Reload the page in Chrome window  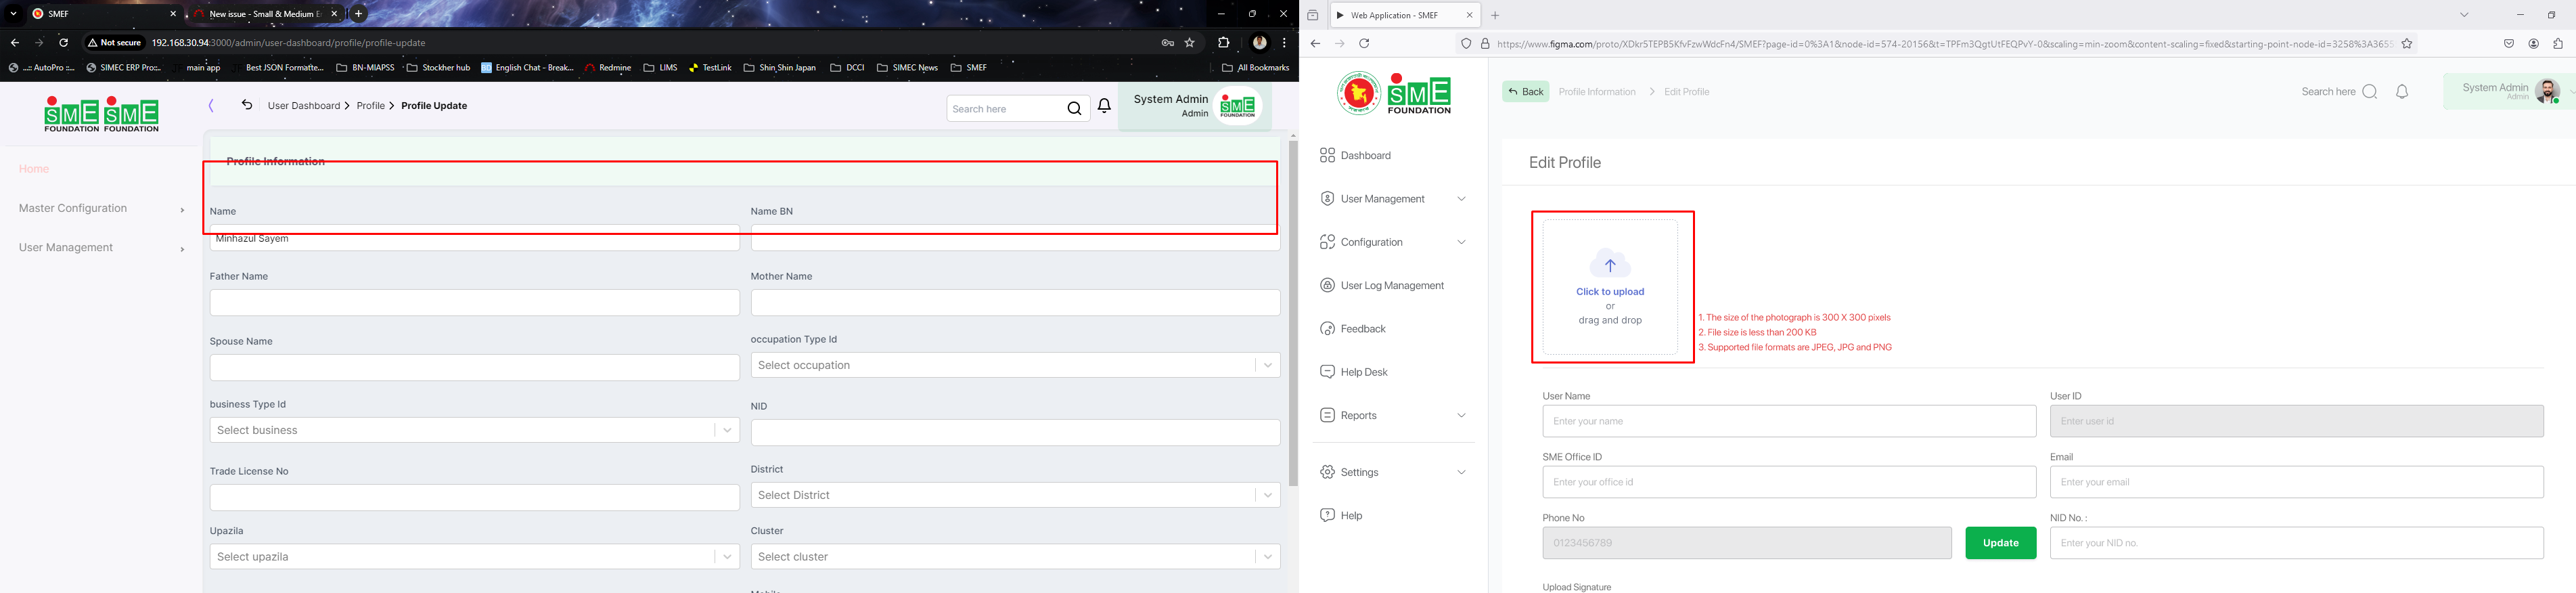63,43
